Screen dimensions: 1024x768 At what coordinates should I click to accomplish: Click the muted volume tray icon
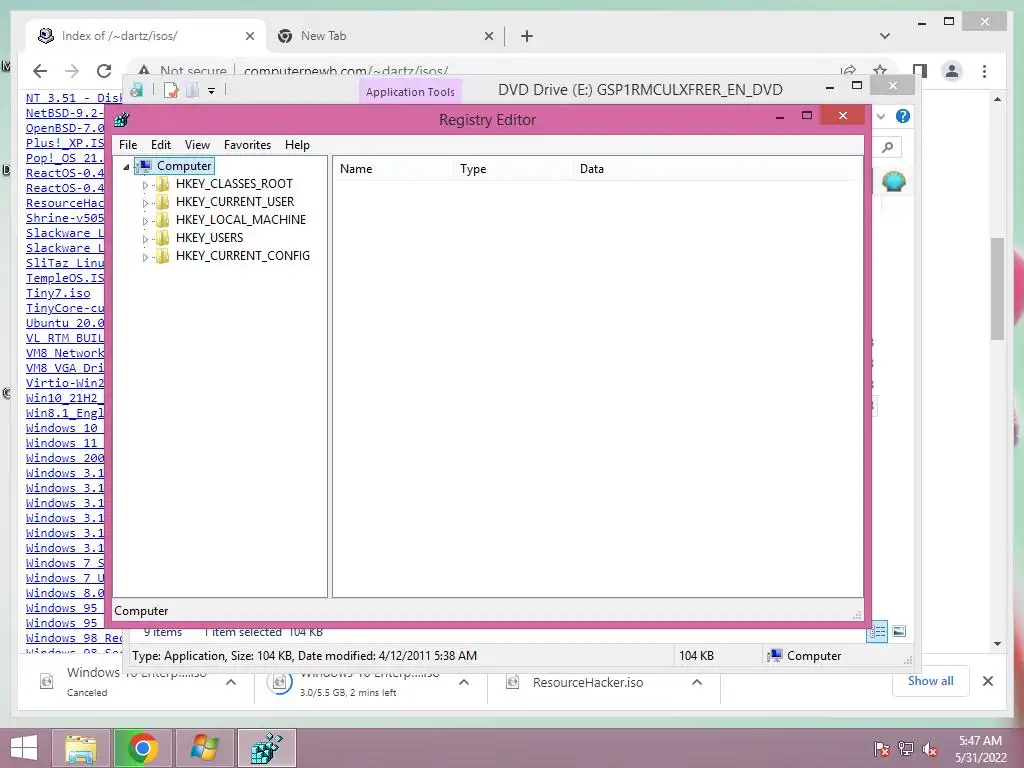point(930,749)
